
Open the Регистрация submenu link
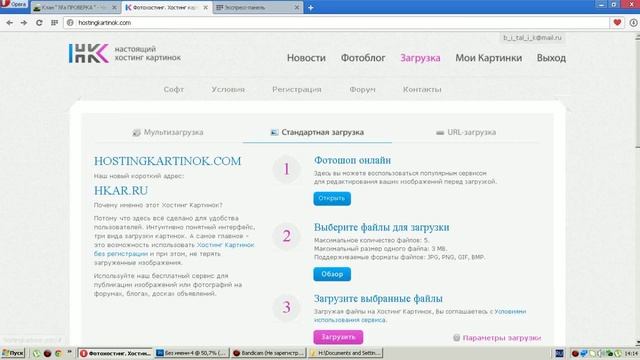[x=297, y=89]
